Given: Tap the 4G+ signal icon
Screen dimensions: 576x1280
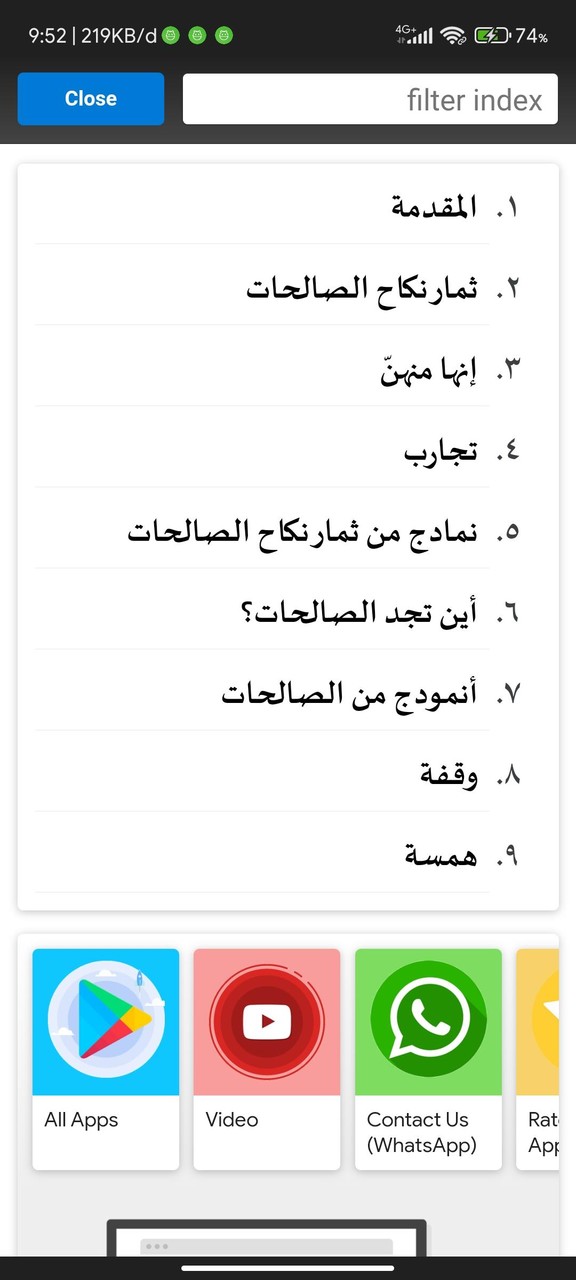Looking at the screenshot, I should coord(417,33).
